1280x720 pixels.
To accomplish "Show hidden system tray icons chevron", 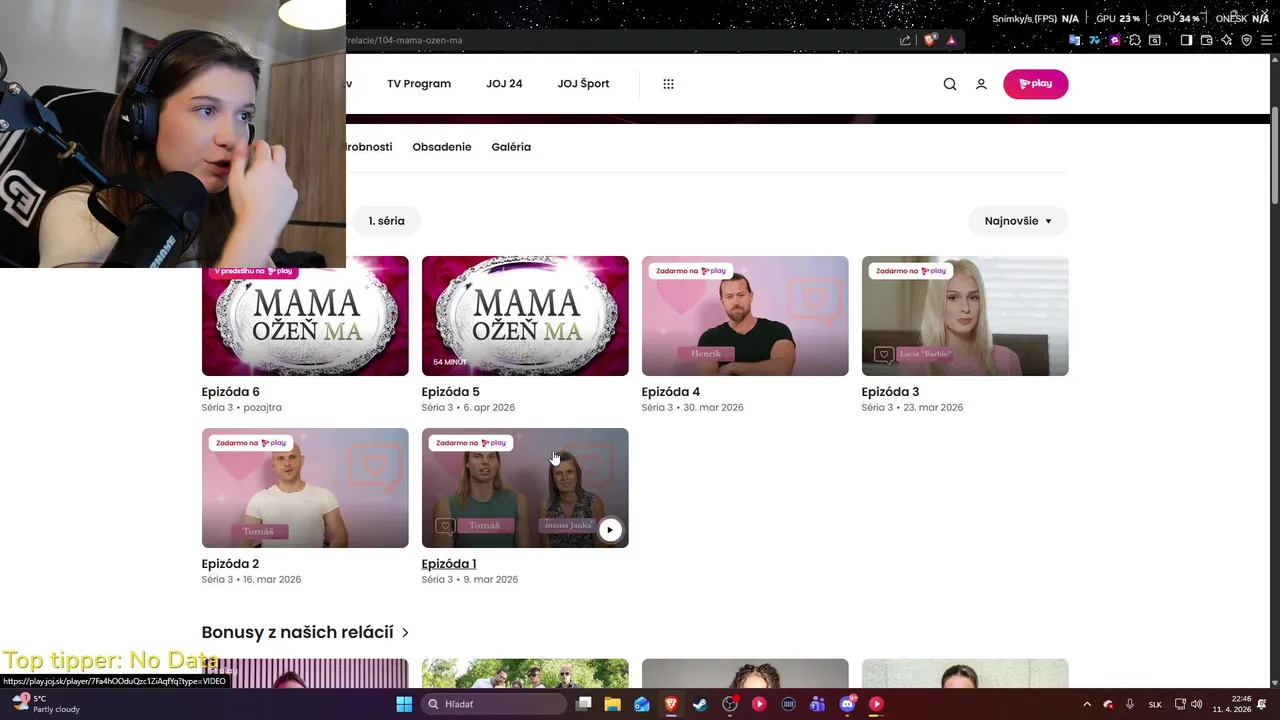I will 1087,704.
